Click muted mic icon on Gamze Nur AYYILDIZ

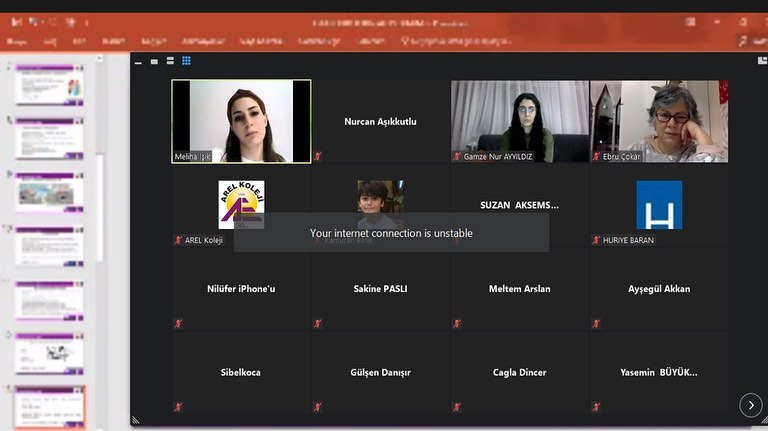point(457,157)
